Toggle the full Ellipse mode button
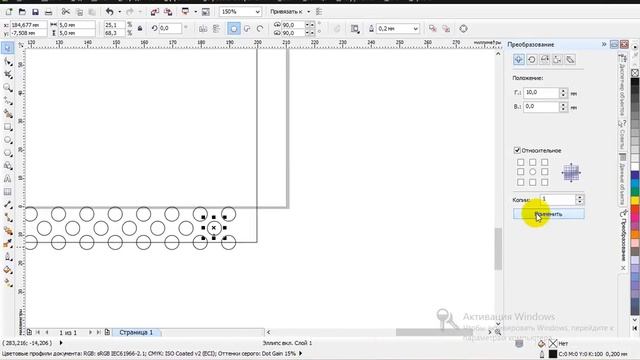Viewport: 640px width, 360px height. click(234, 29)
